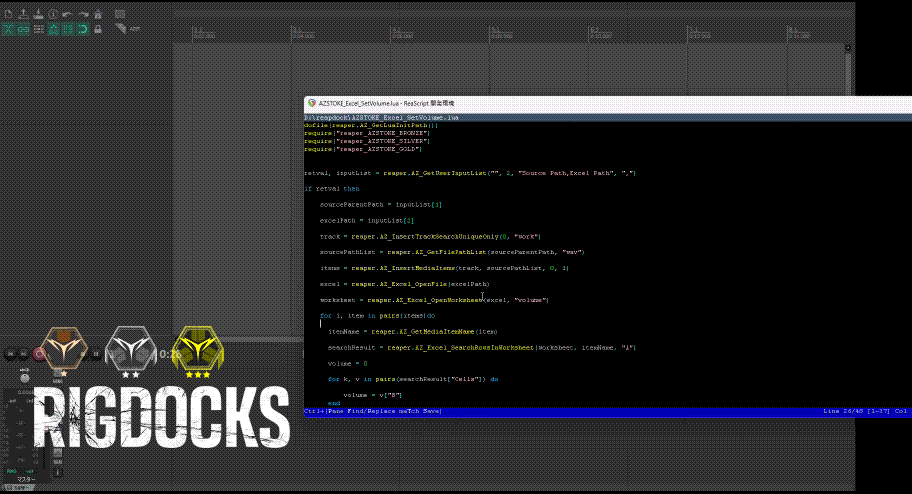Click the AZ_InsertTrackSearchUniqueOnly line
Screen dimensions: 912x494
(430, 237)
